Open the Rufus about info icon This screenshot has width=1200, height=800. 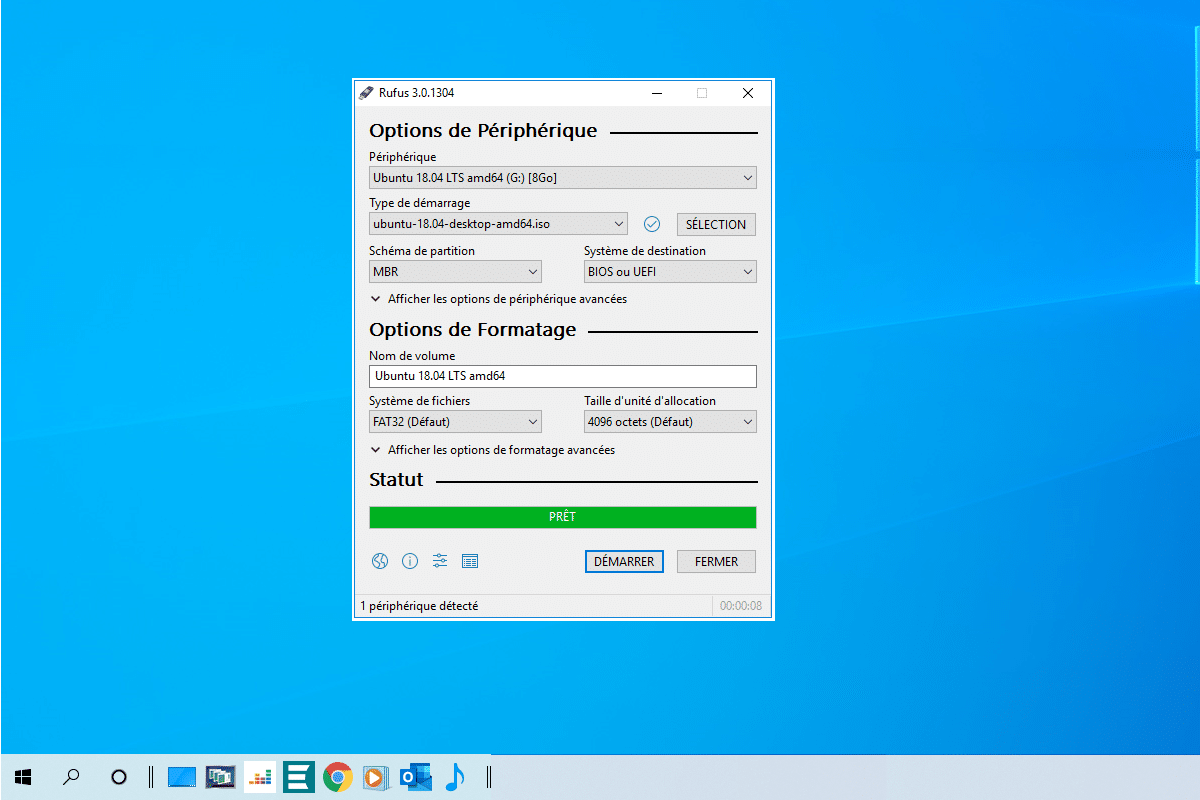click(410, 561)
